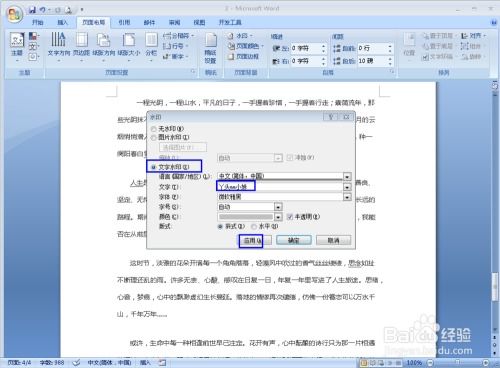Launch Page Setup dialog from group corner
This screenshot has height=368, width=500.
tap(193, 71)
